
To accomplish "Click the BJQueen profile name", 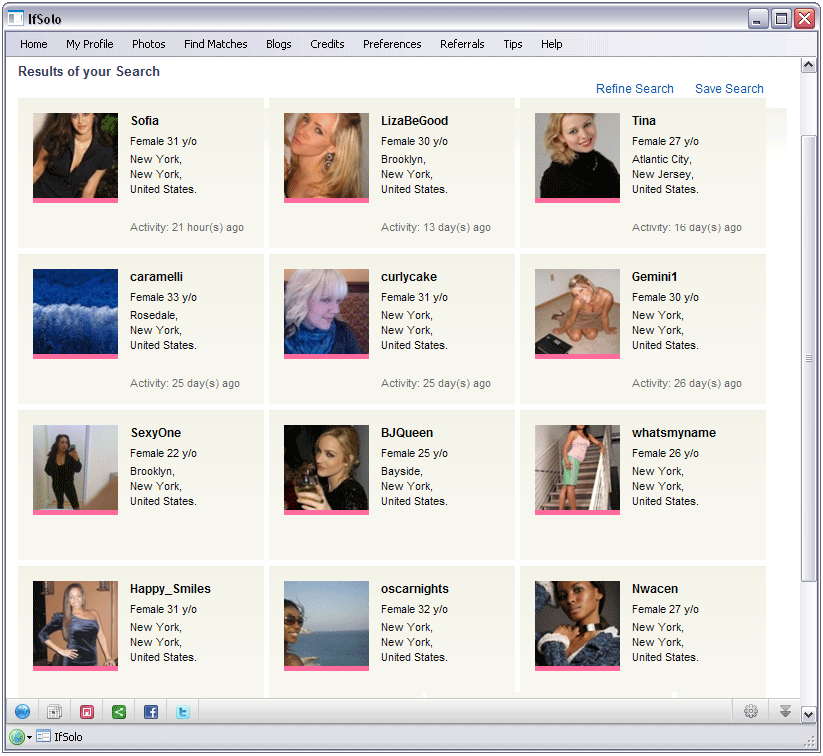I will 407,433.
